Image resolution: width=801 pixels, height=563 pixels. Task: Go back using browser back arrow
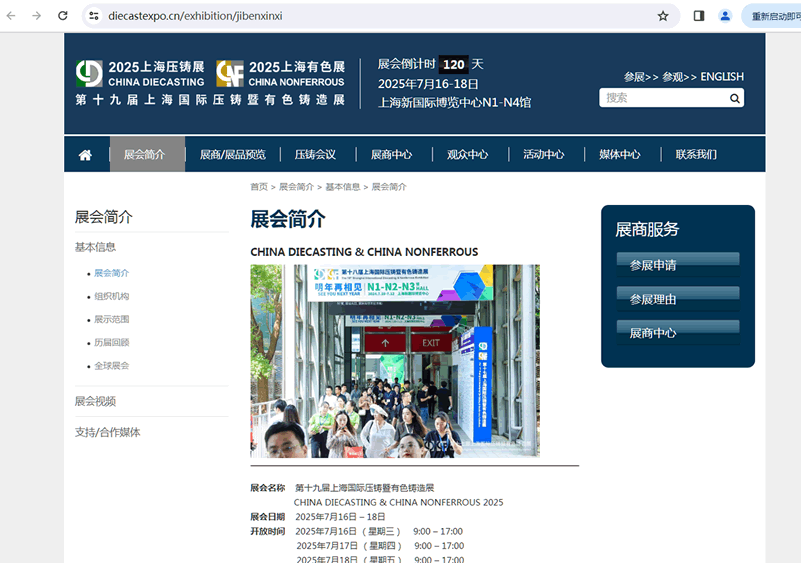click(x=11, y=16)
